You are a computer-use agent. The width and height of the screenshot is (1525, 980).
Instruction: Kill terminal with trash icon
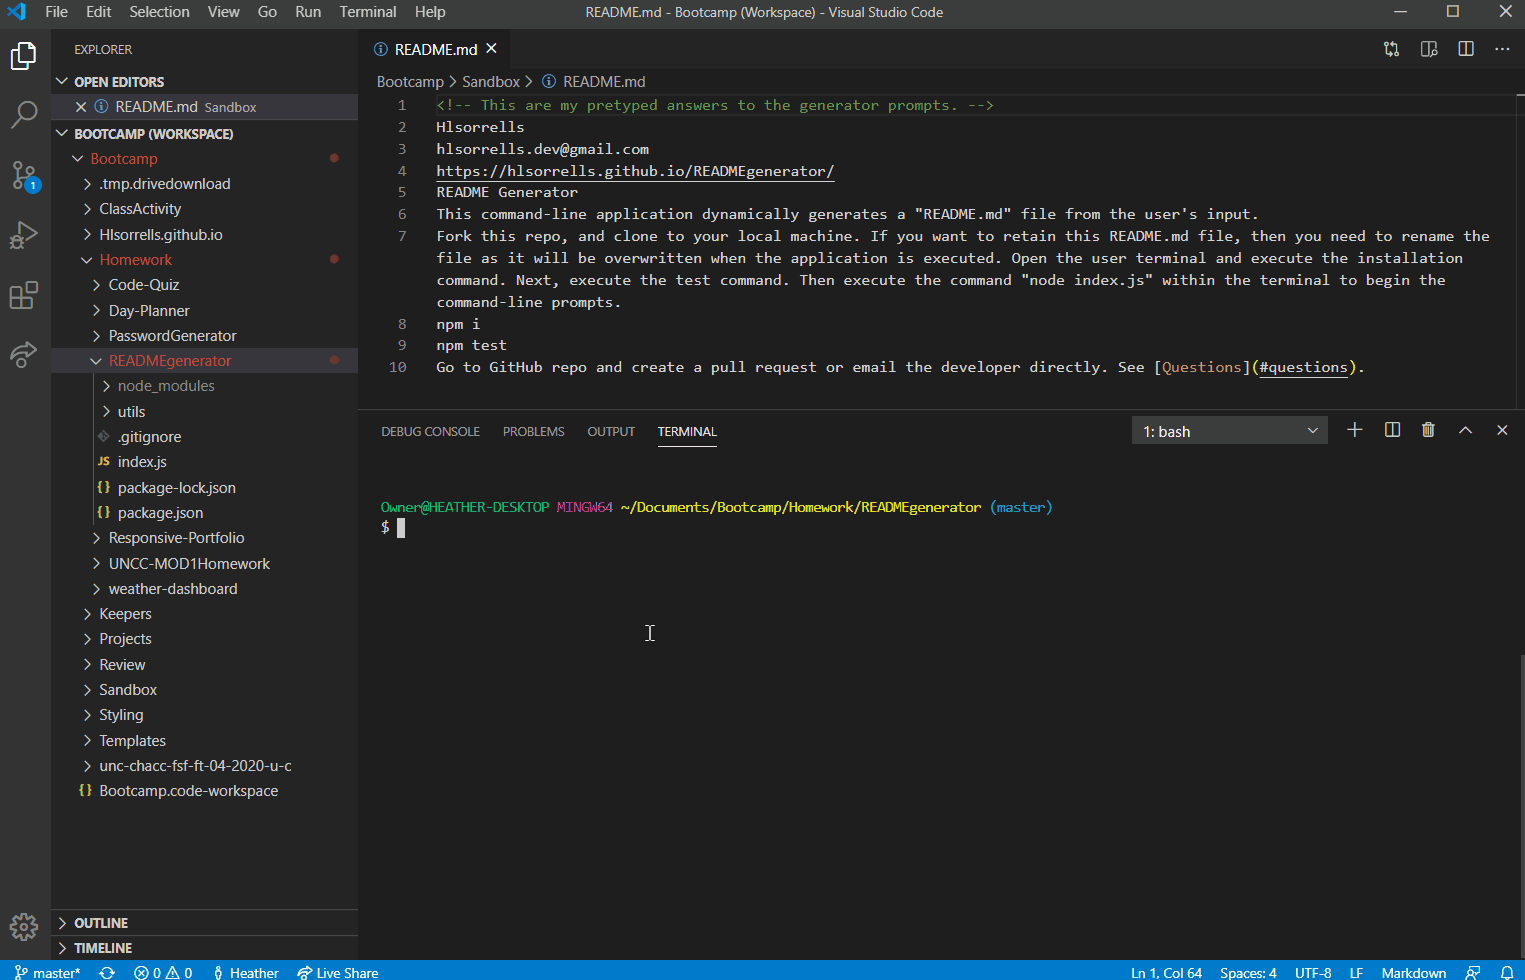[1428, 430]
